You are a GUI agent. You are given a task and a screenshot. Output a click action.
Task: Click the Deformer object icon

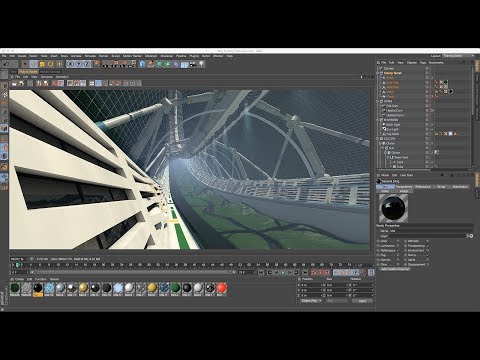pos(176,64)
